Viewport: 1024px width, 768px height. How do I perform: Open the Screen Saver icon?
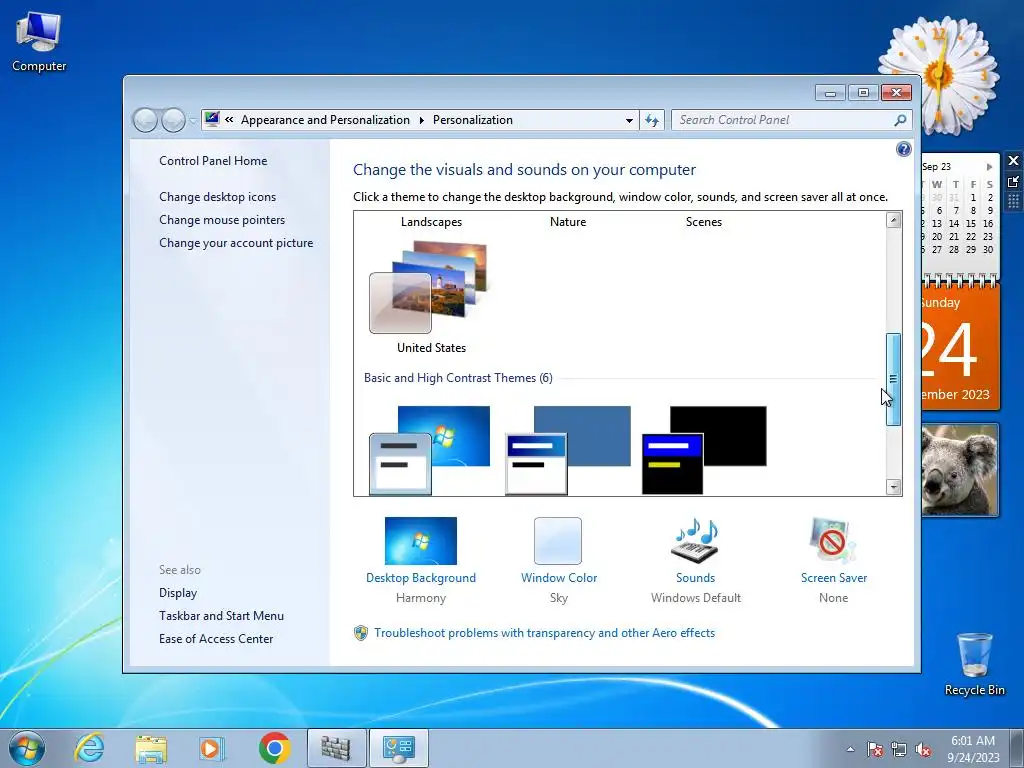click(x=833, y=541)
